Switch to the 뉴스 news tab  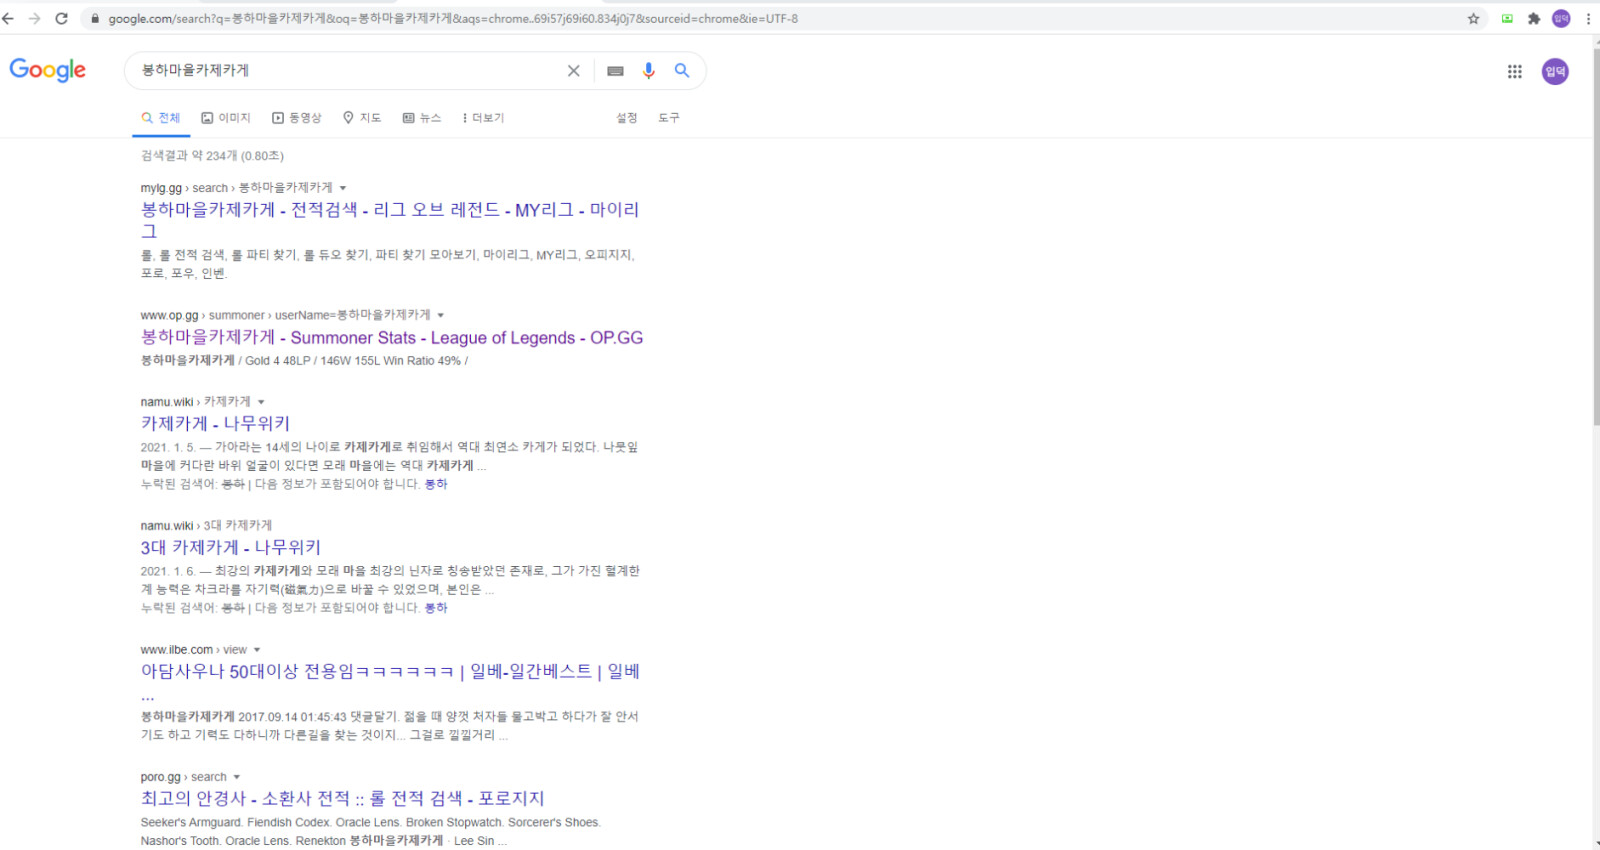pos(422,118)
